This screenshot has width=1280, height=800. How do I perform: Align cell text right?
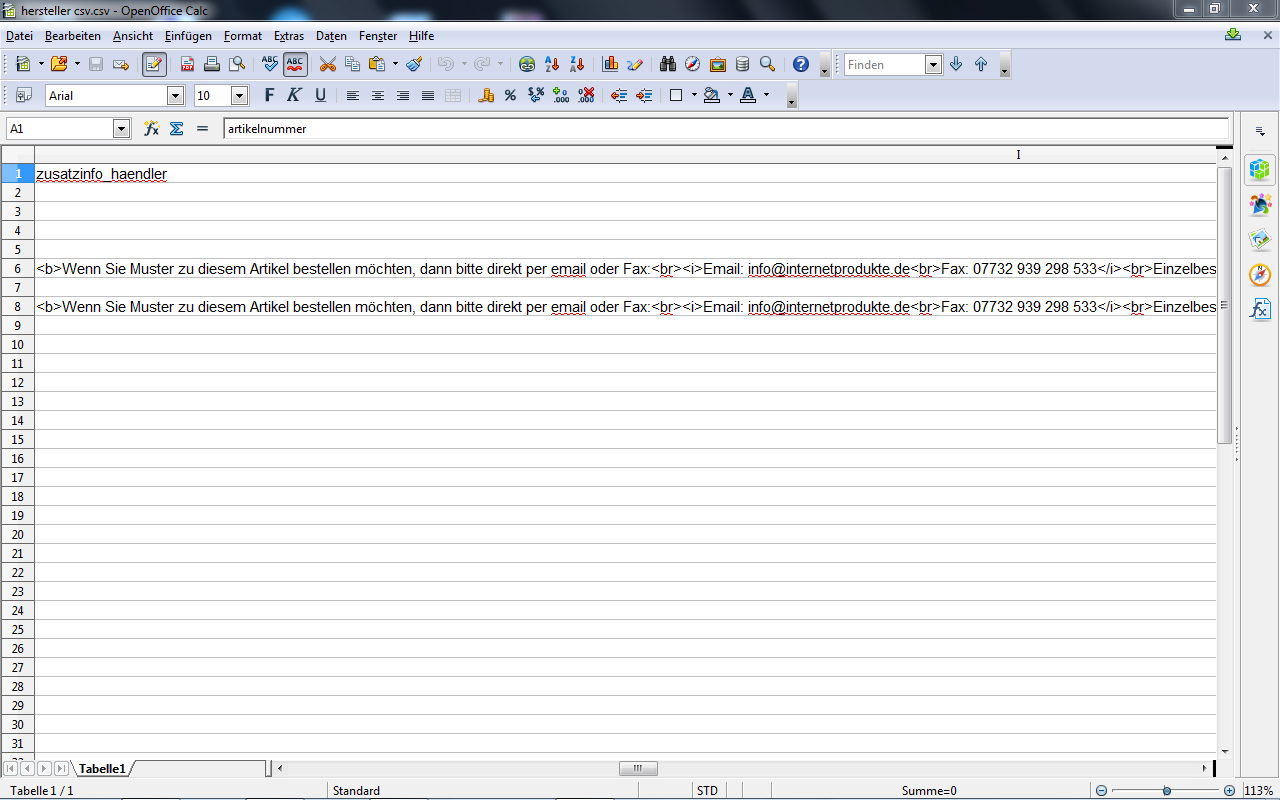[403, 95]
